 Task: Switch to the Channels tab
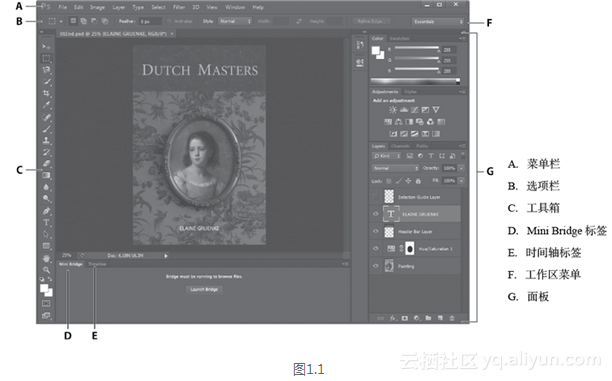400,146
